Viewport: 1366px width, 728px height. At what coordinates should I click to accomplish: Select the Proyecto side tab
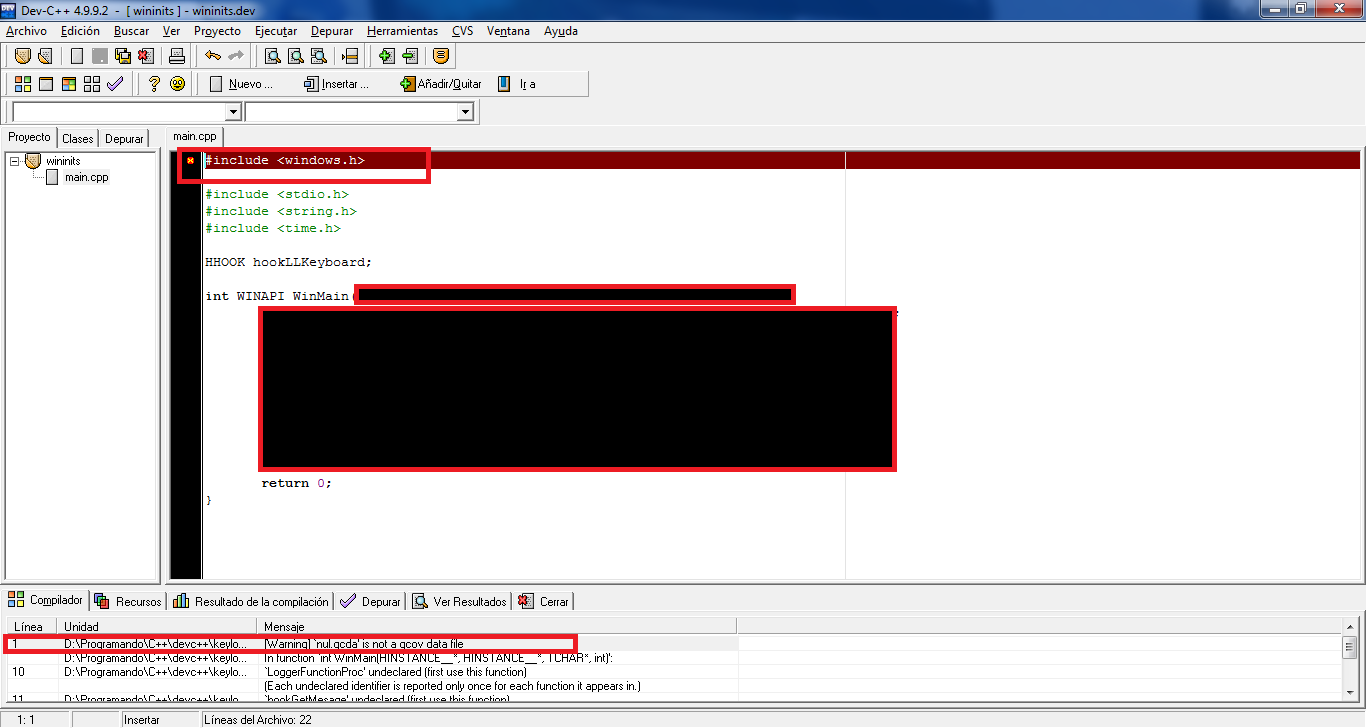[x=29, y=137]
